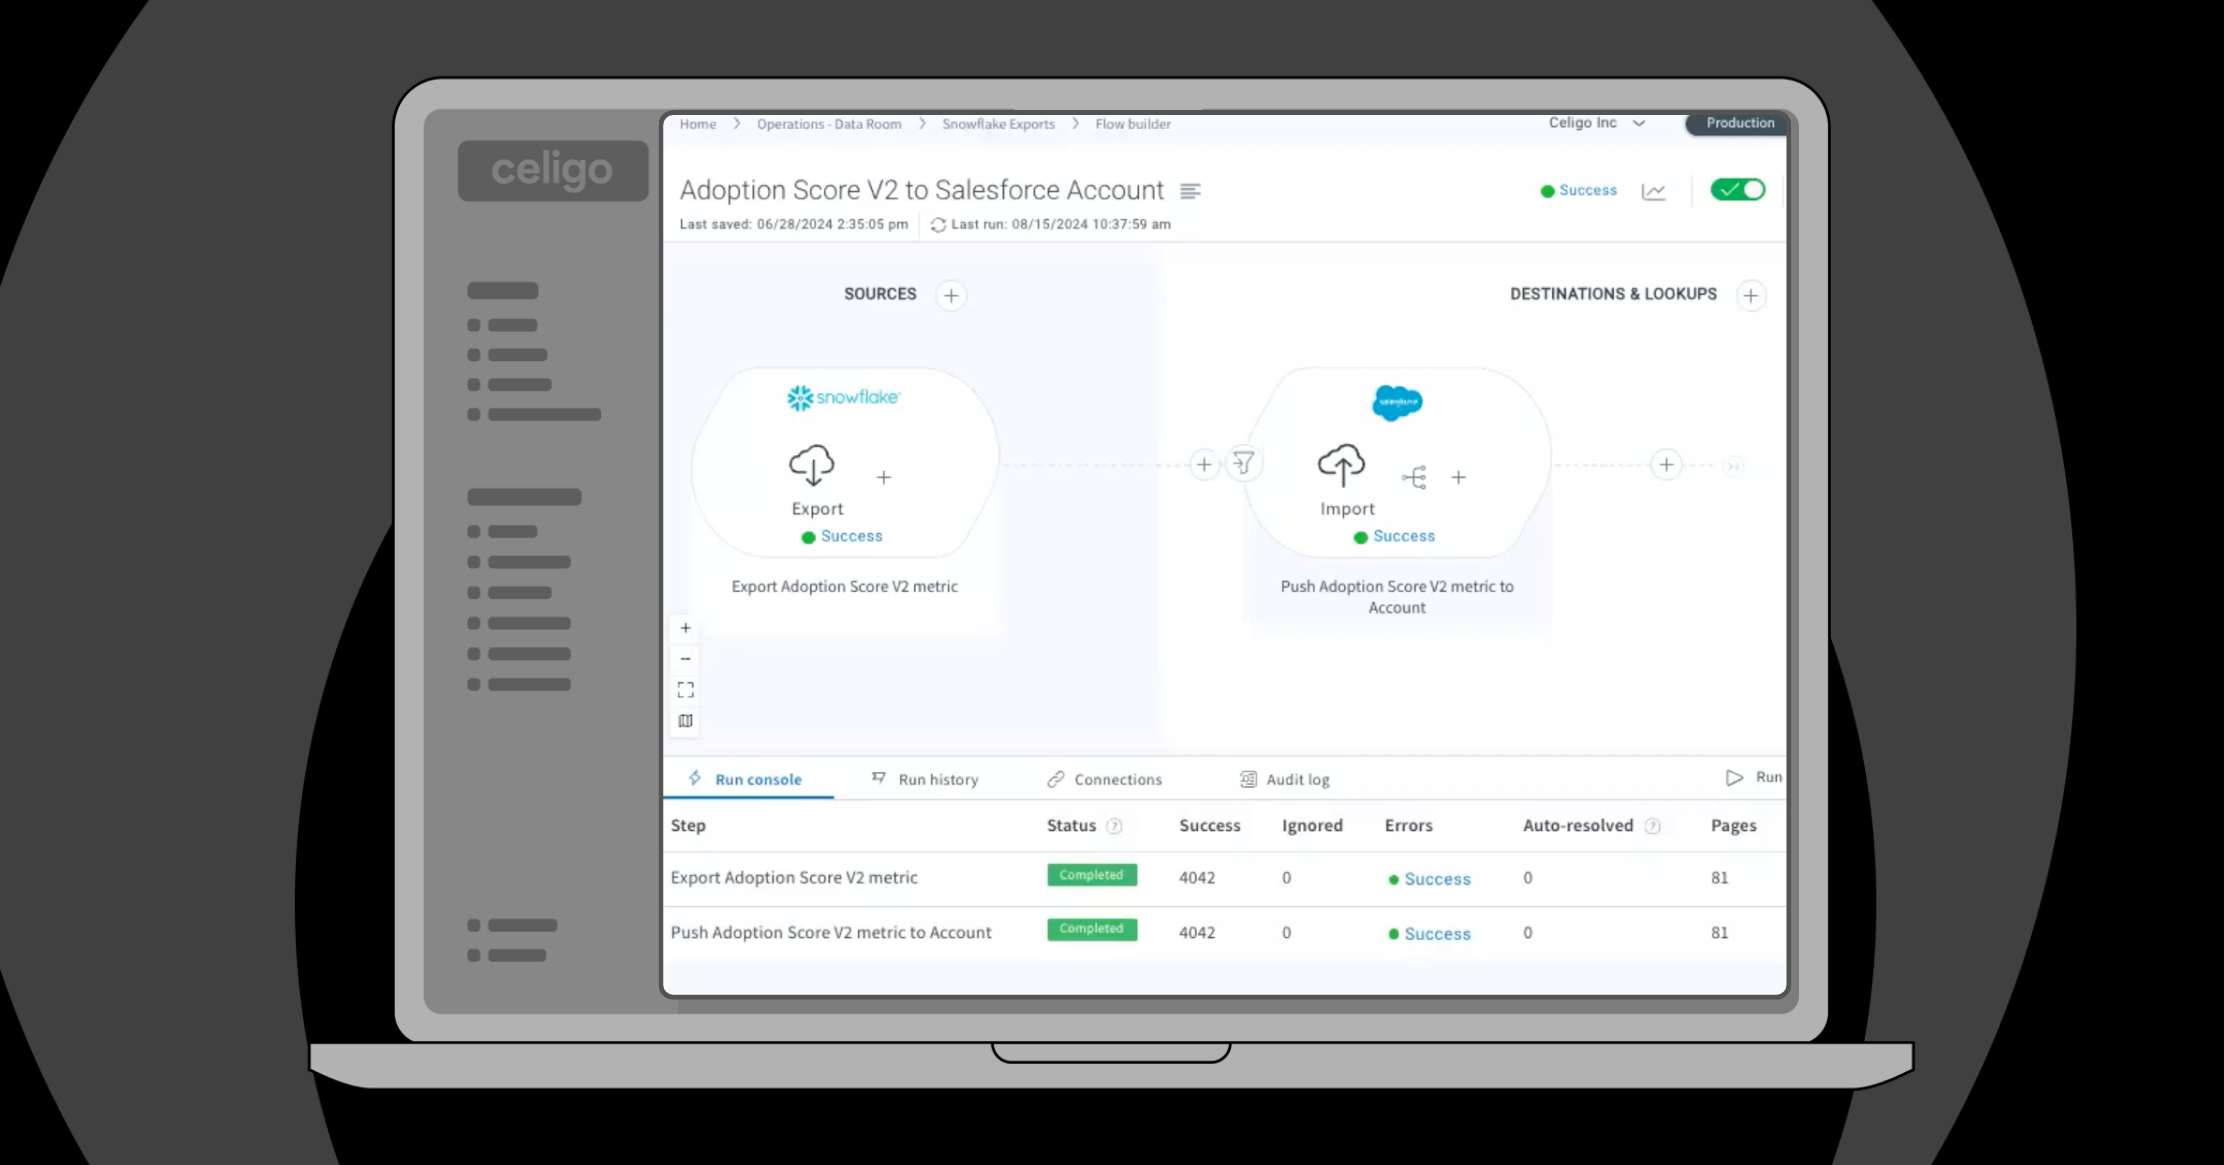Open Errors Success link in Push row
Image resolution: width=2224 pixels, height=1165 pixels.
(1430, 934)
